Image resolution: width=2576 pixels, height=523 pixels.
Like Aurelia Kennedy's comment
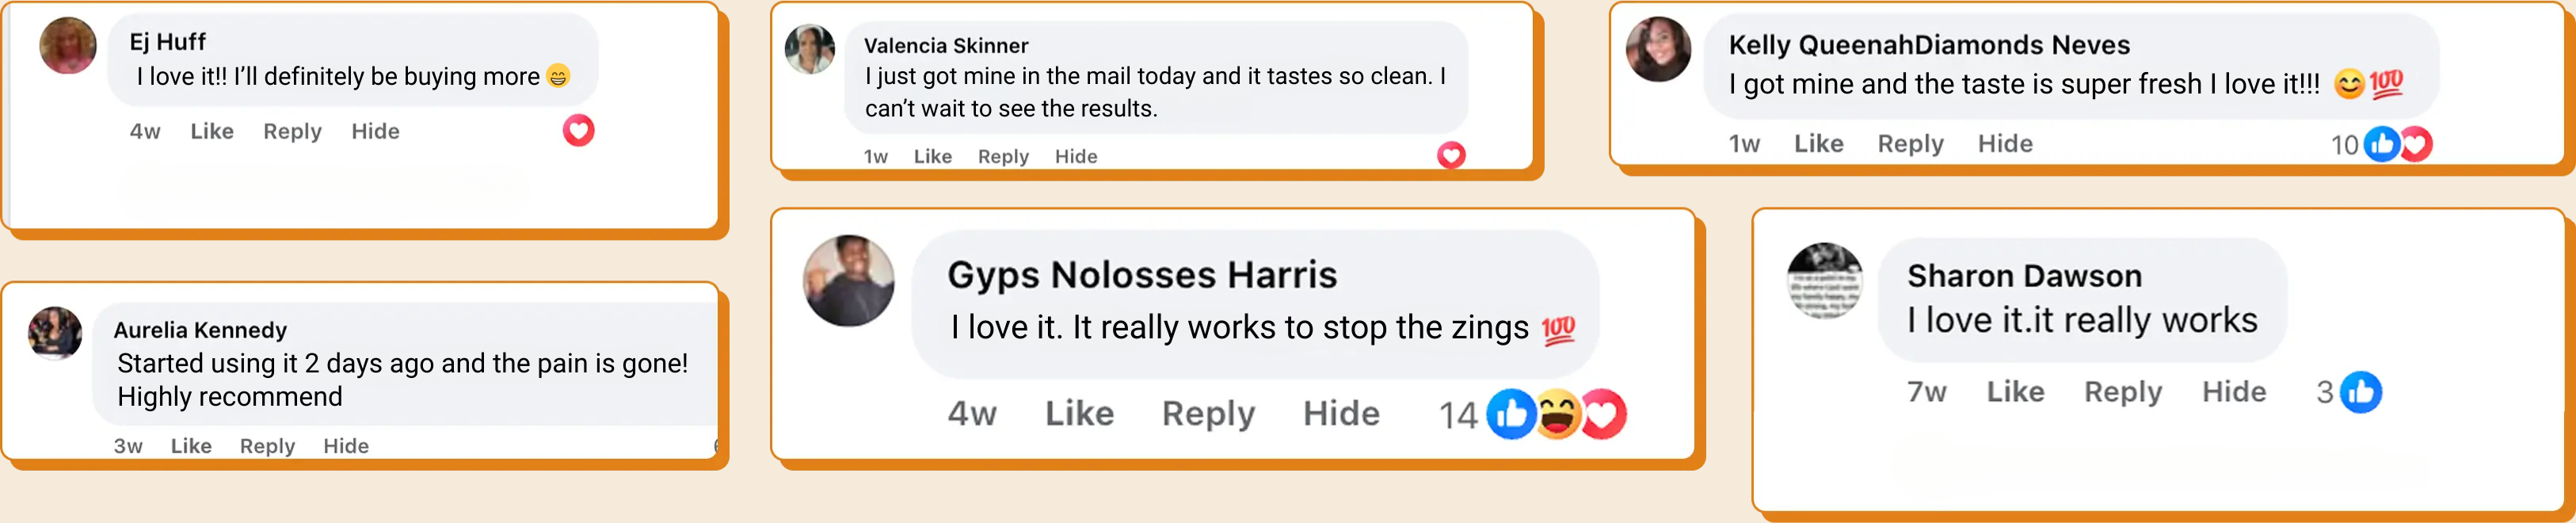pyautogui.click(x=191, y=446)
